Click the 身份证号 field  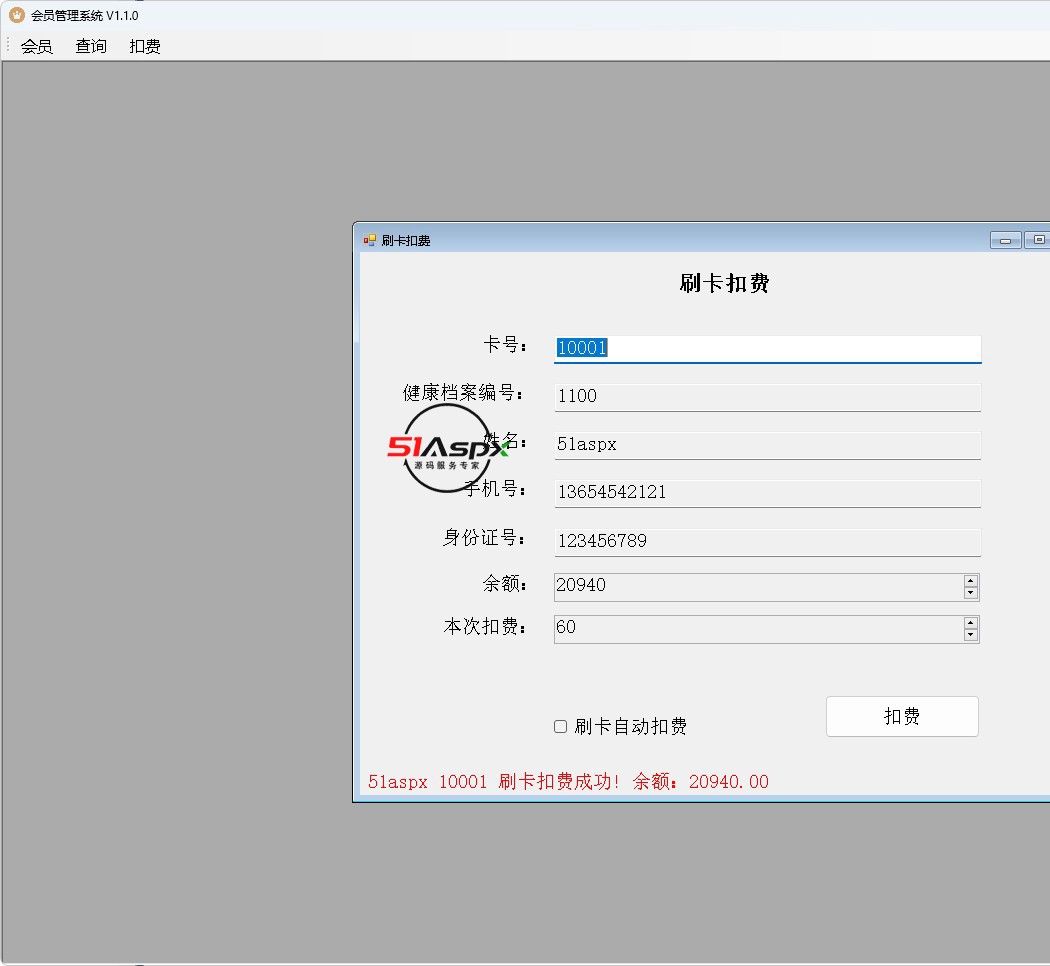click(x=767, y=542)
